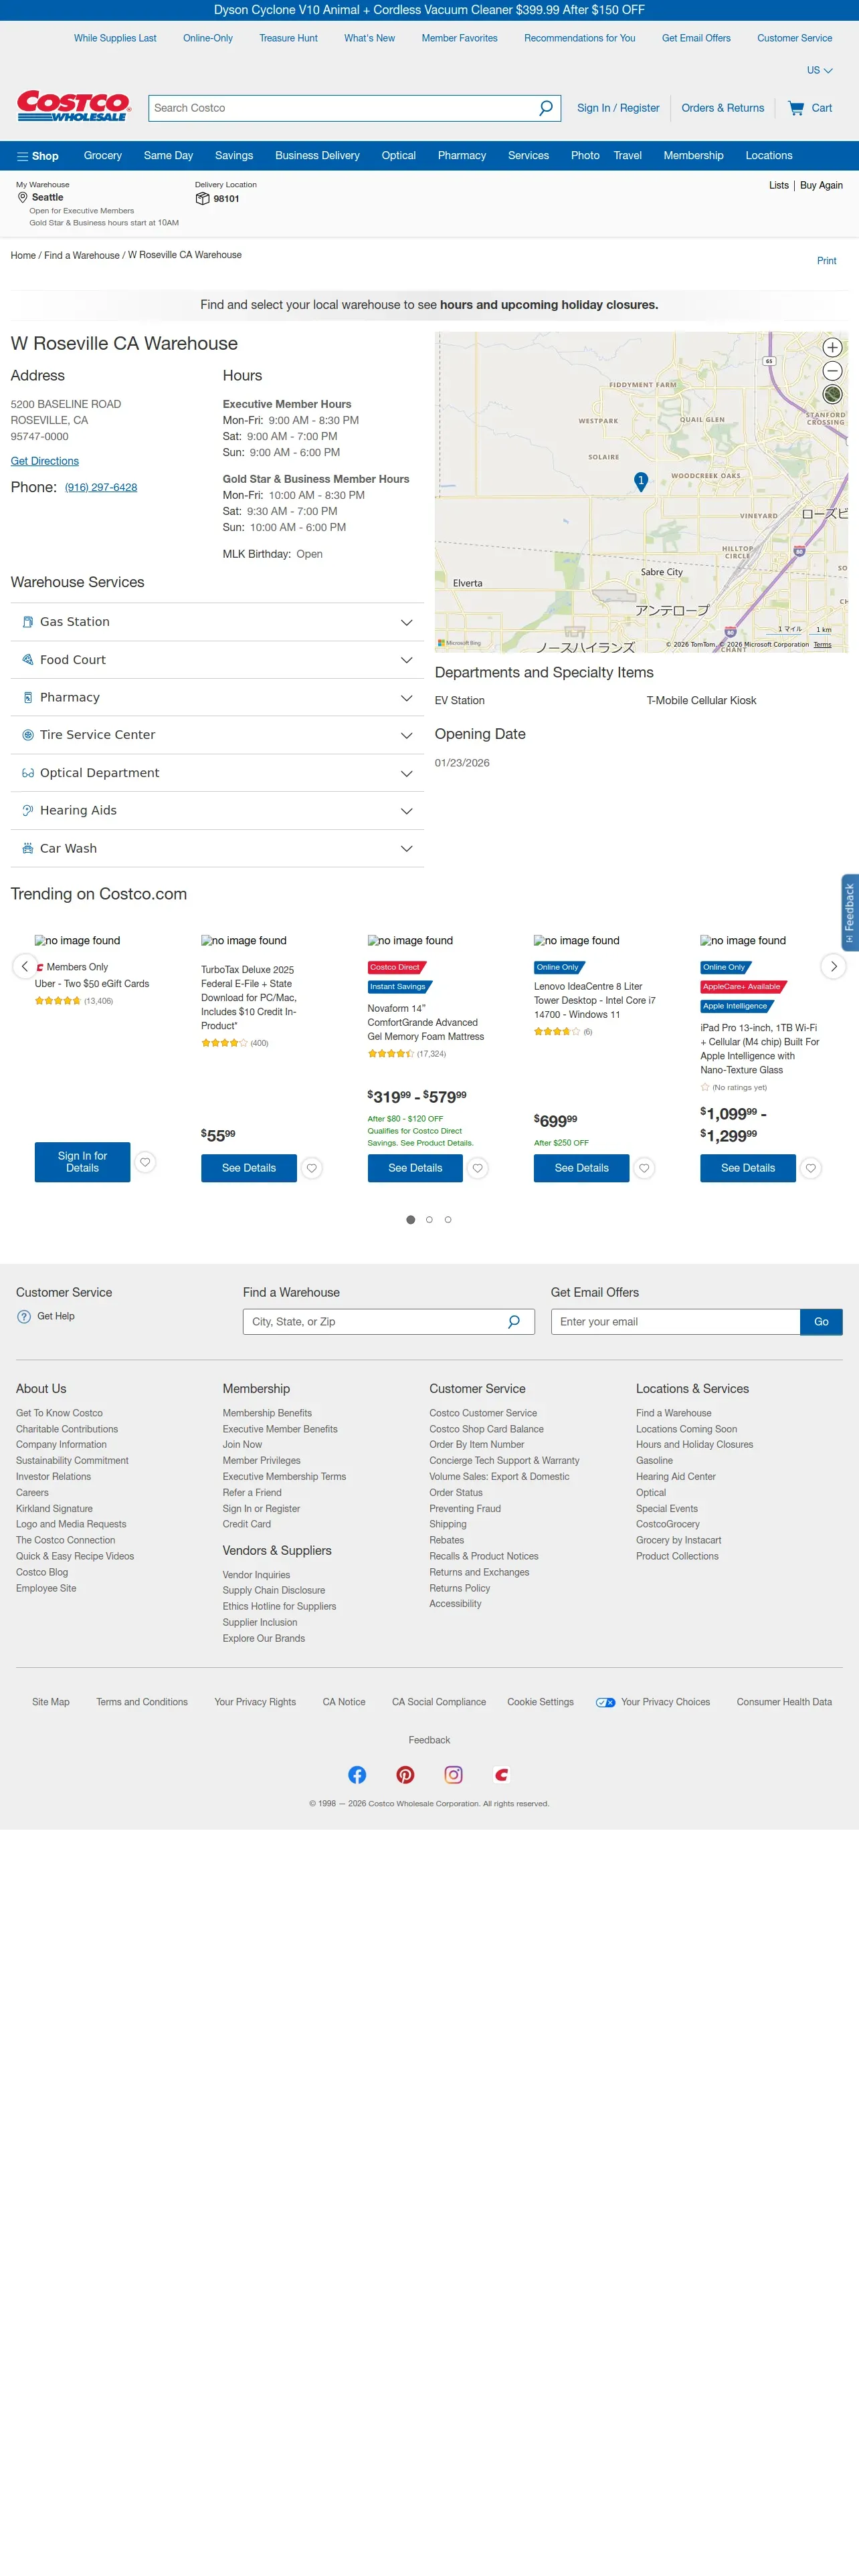
Task: Call phone number (916) 297-6428
Action: click(101, 488)
